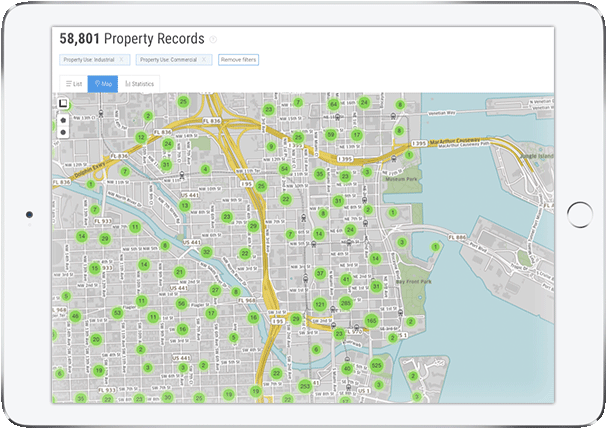607x429 pixels.
Task: Expand the cluster marker labeled 41
Action: [x=346, y=279]
